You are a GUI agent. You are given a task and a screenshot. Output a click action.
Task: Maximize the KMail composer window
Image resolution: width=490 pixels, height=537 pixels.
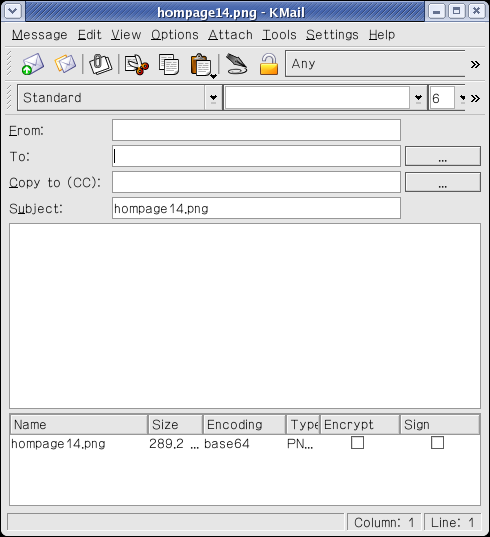tap(456, 11)
